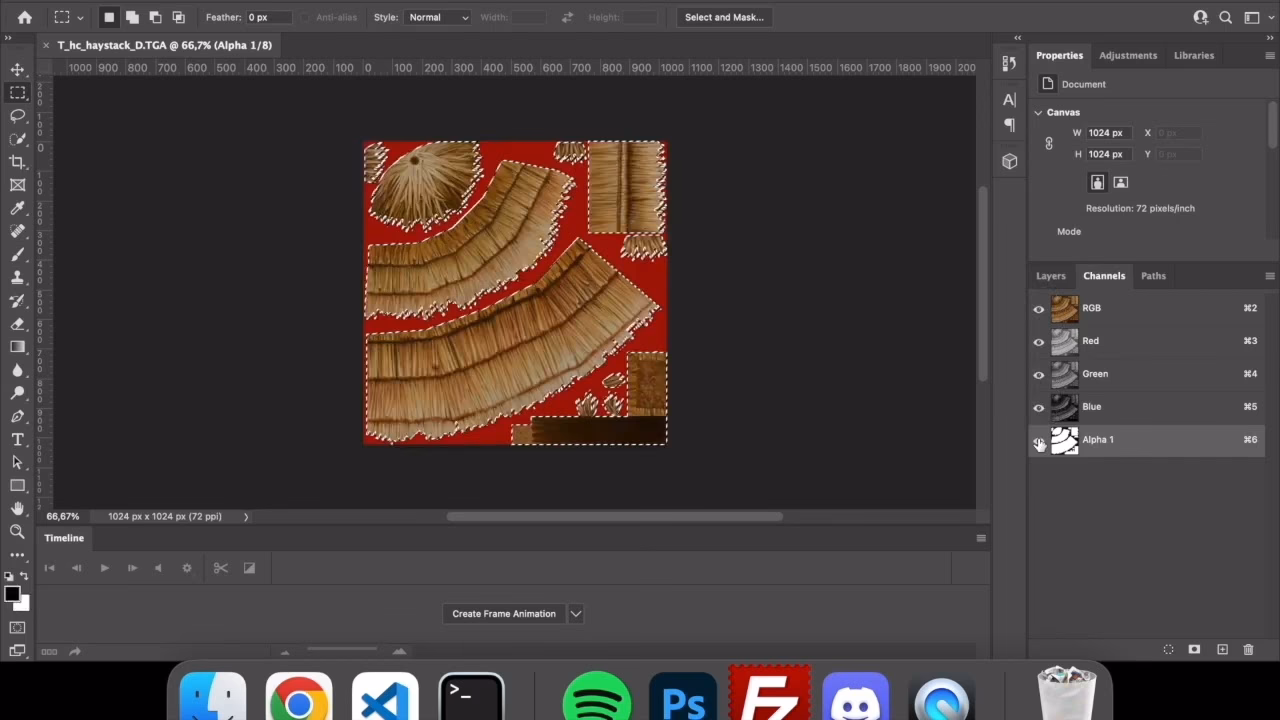Switch to the Layers tab
The image size is (1280, 720).
[1050, 276]
